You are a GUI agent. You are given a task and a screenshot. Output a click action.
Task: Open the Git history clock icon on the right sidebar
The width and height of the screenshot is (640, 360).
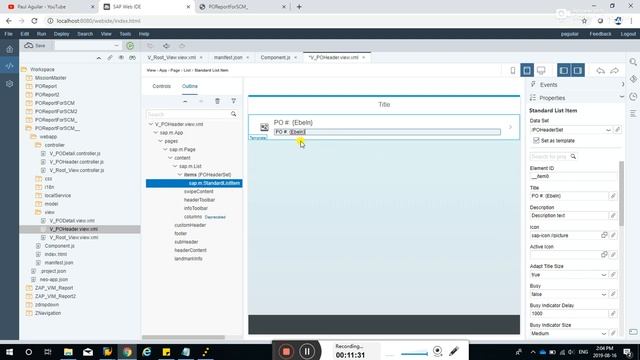[633, 97]
